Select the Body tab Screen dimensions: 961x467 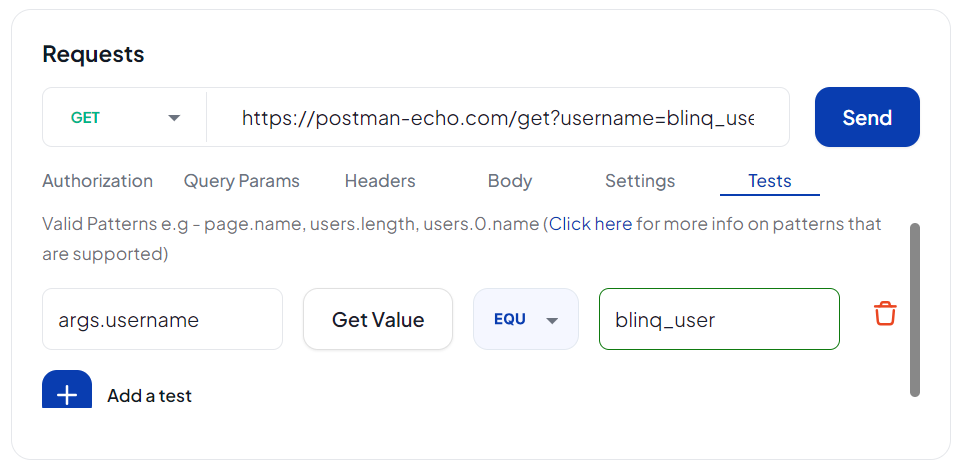510,181
